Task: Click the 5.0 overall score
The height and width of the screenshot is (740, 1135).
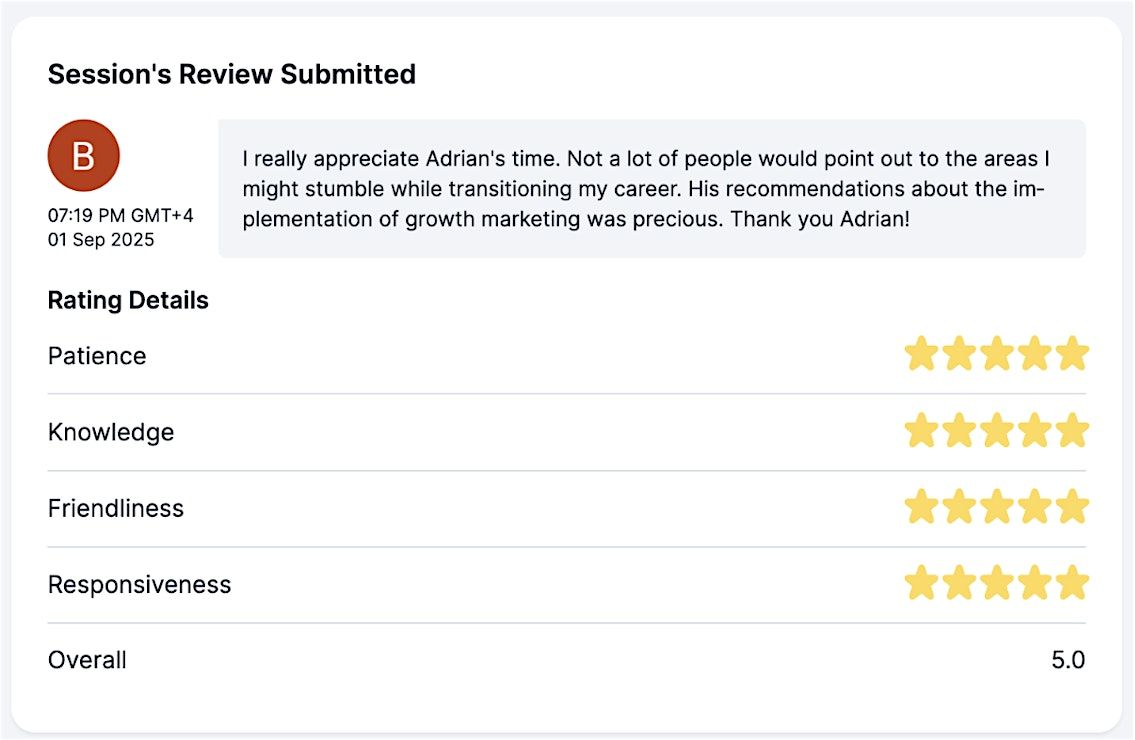Action: coord(1067,660)
